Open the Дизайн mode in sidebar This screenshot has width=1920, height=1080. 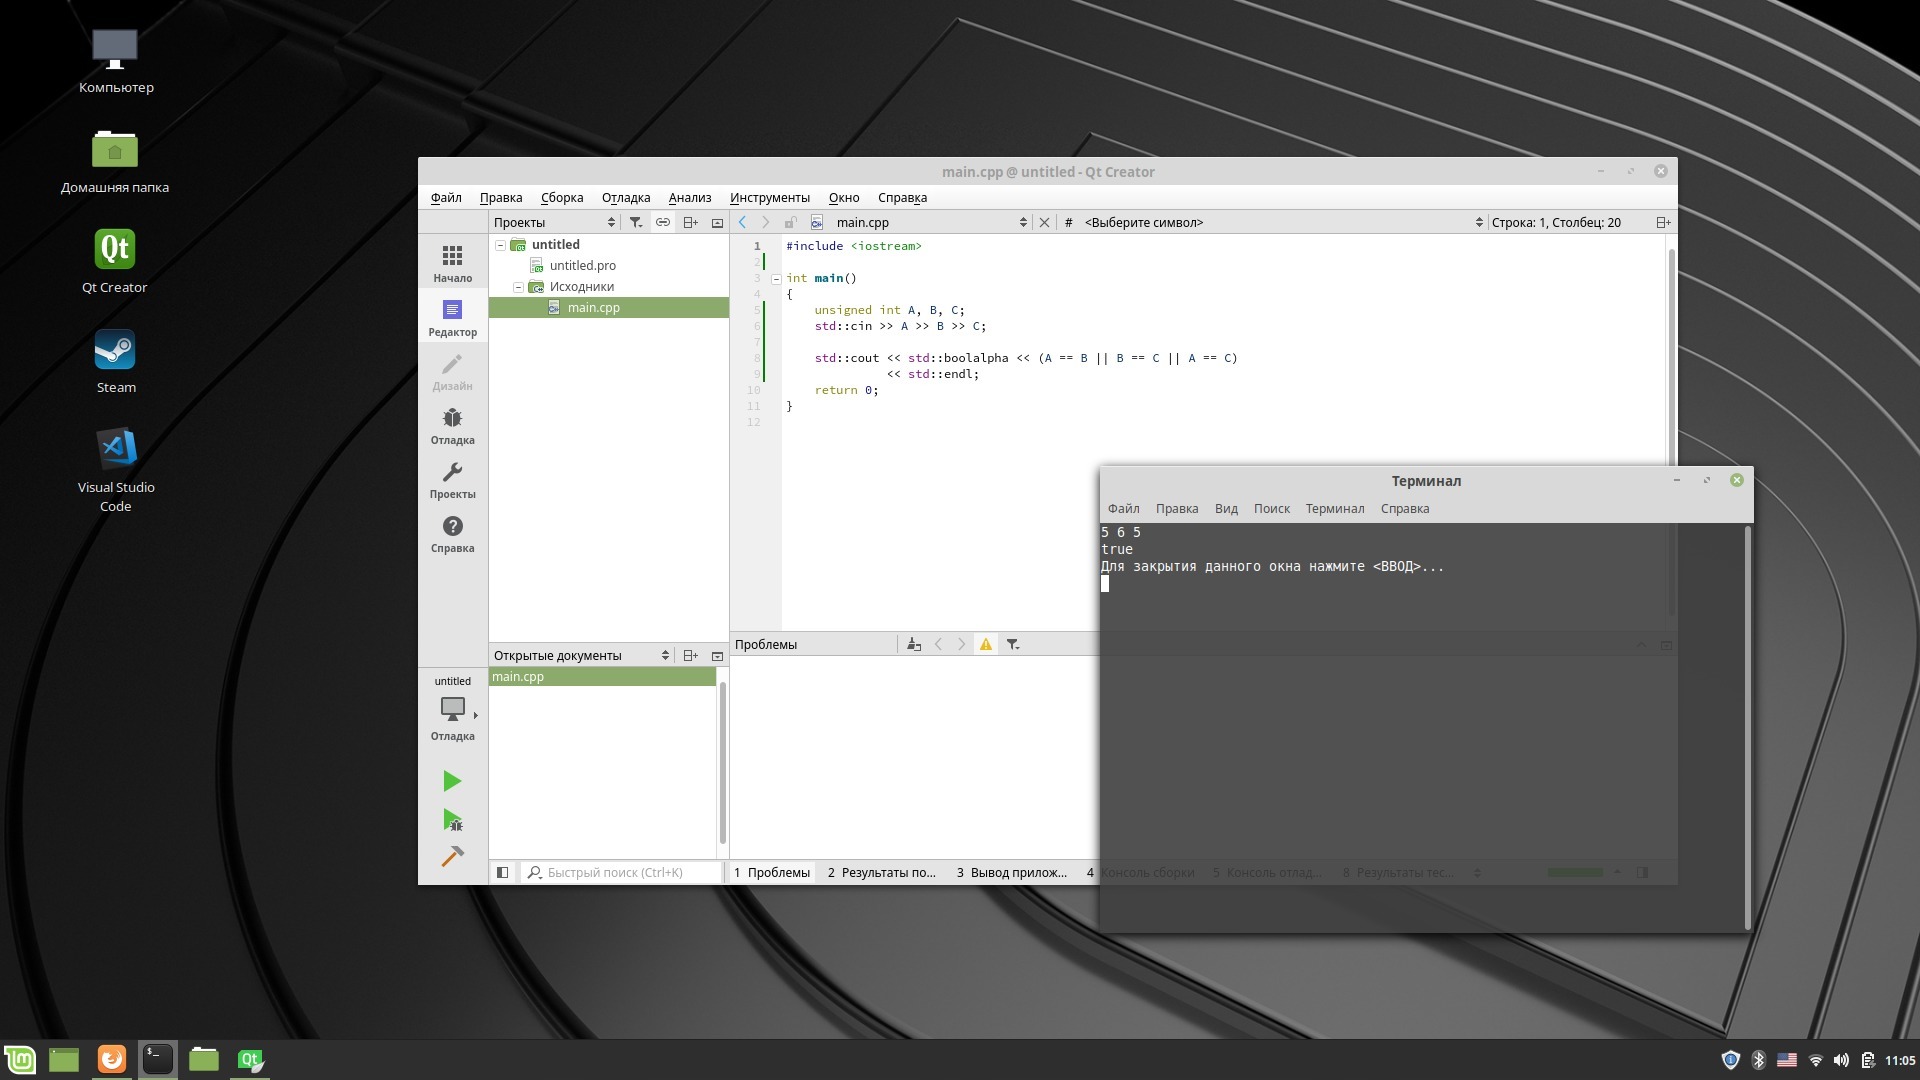click(452, 372)
